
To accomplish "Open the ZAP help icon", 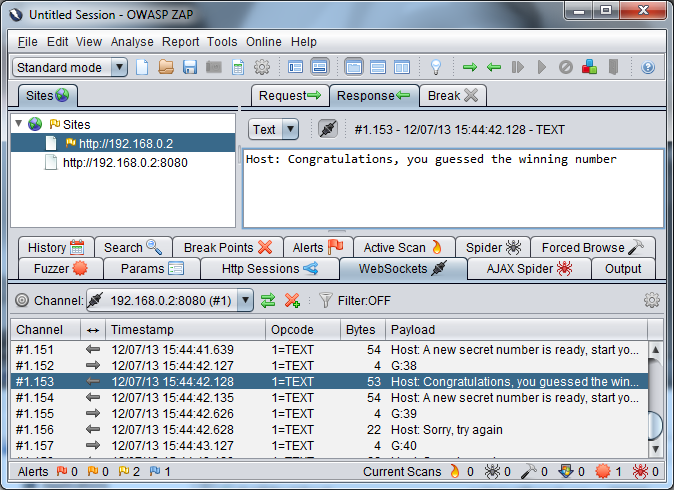I will [648, 67].
